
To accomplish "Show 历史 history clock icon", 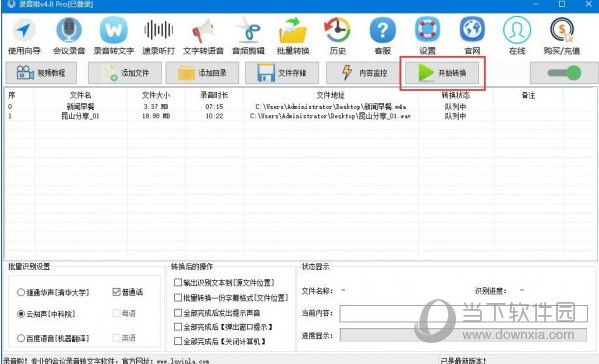I will [337, 36].
